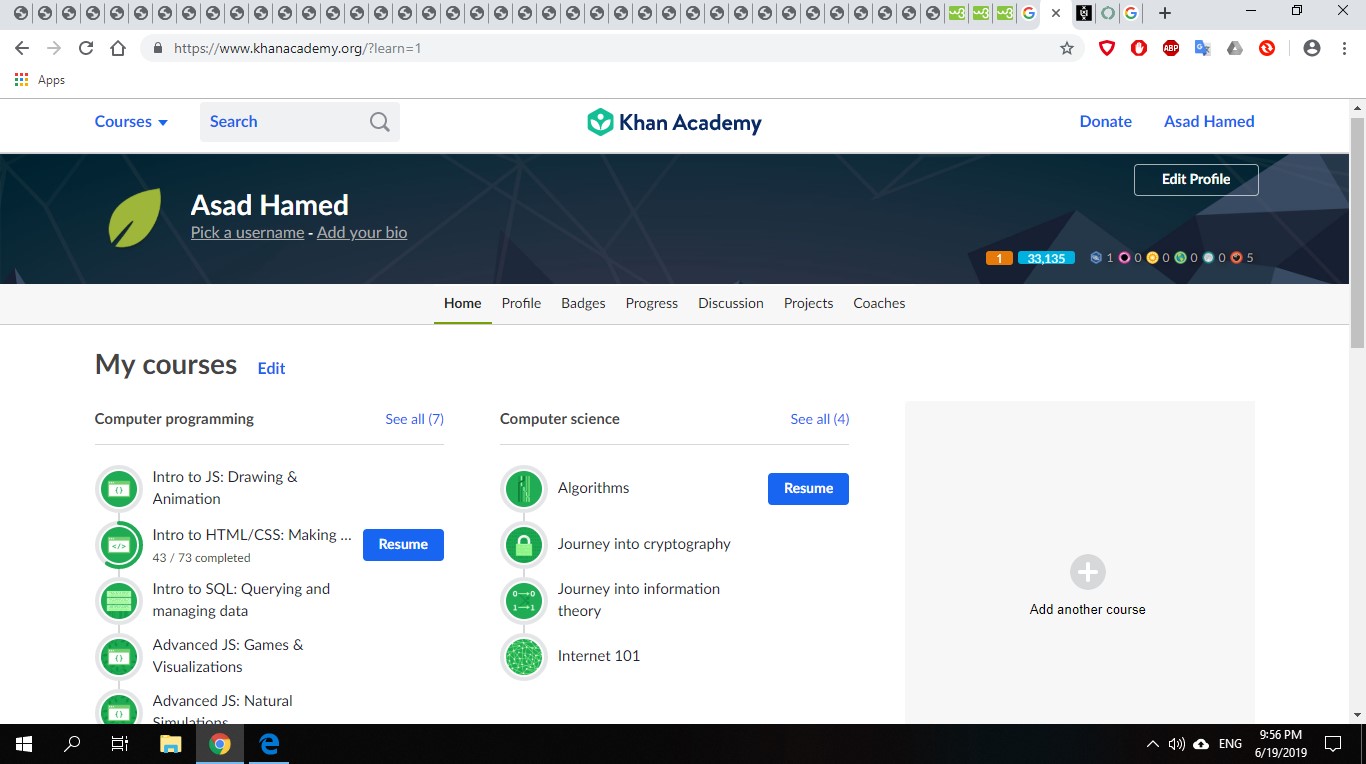Click Pick a username link
The image size is (1366, 764).
(x=247, y=233)
